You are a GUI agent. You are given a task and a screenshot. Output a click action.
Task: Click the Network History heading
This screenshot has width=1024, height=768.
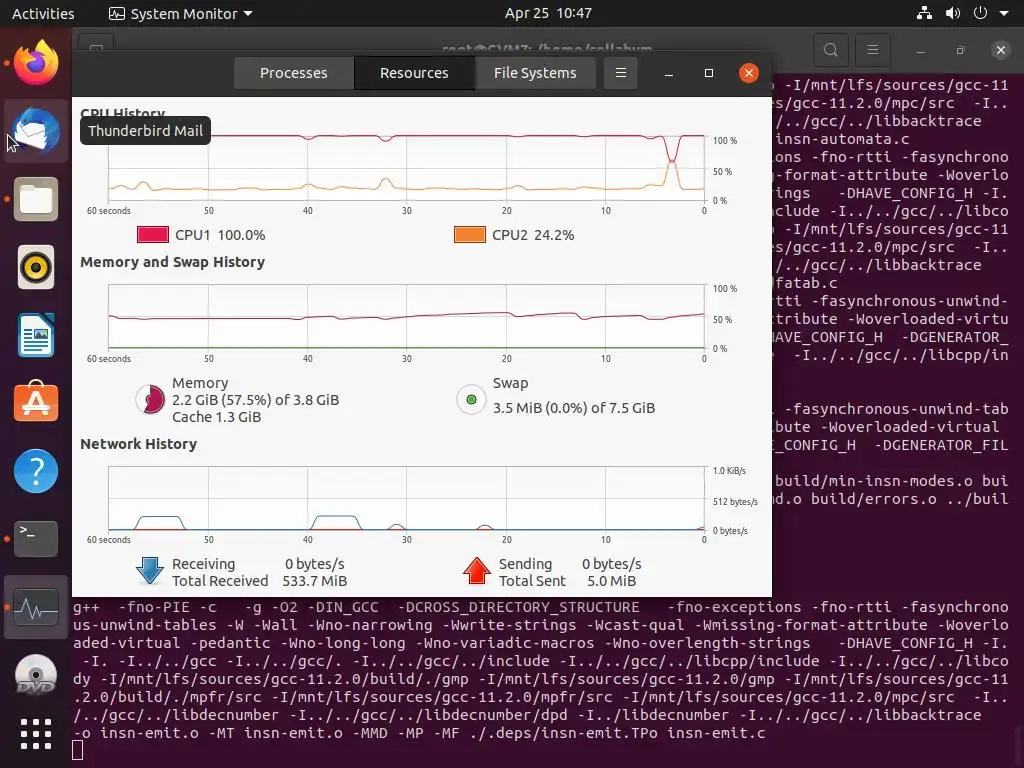coord(138,444)
